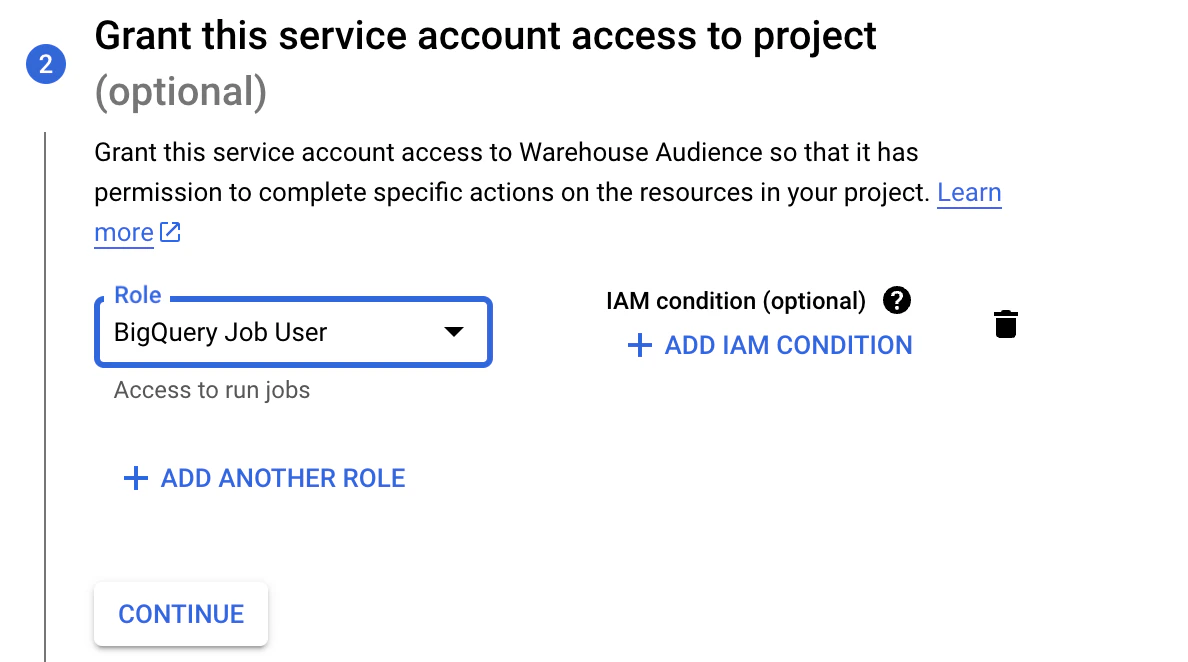Select the dropdown arrow in the Role field

[455, 332]
